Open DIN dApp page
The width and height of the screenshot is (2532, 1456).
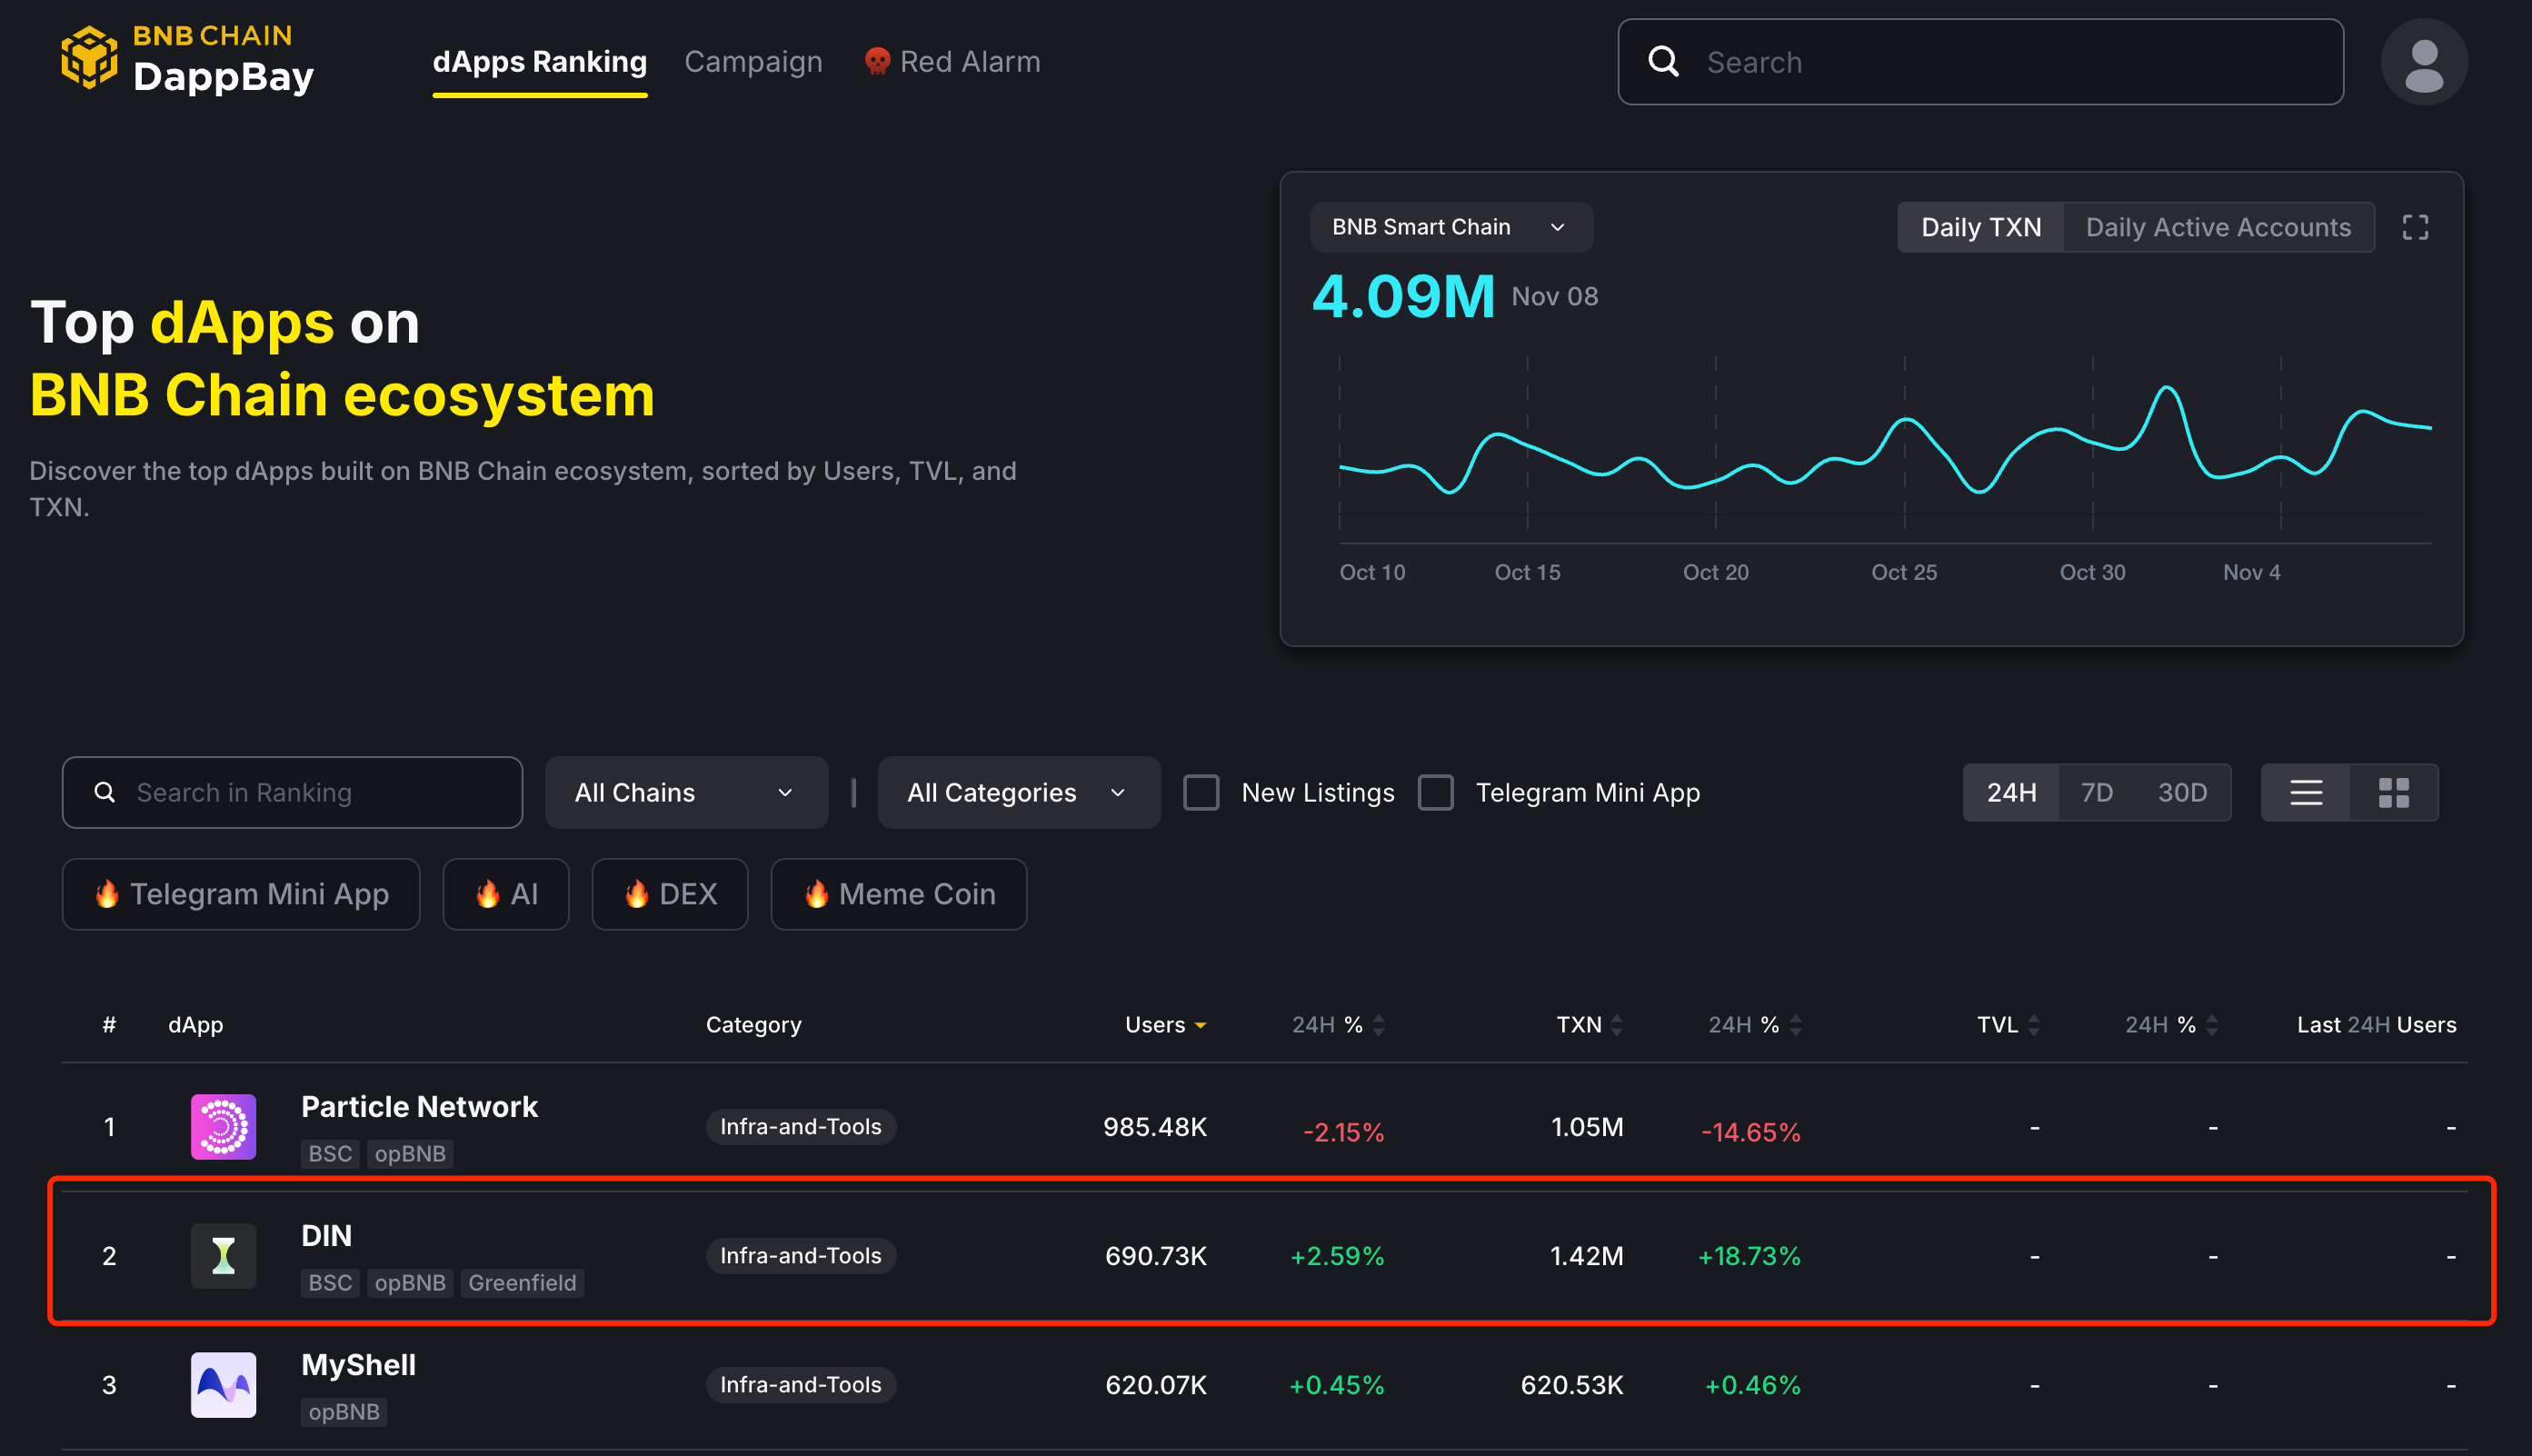326,1236
